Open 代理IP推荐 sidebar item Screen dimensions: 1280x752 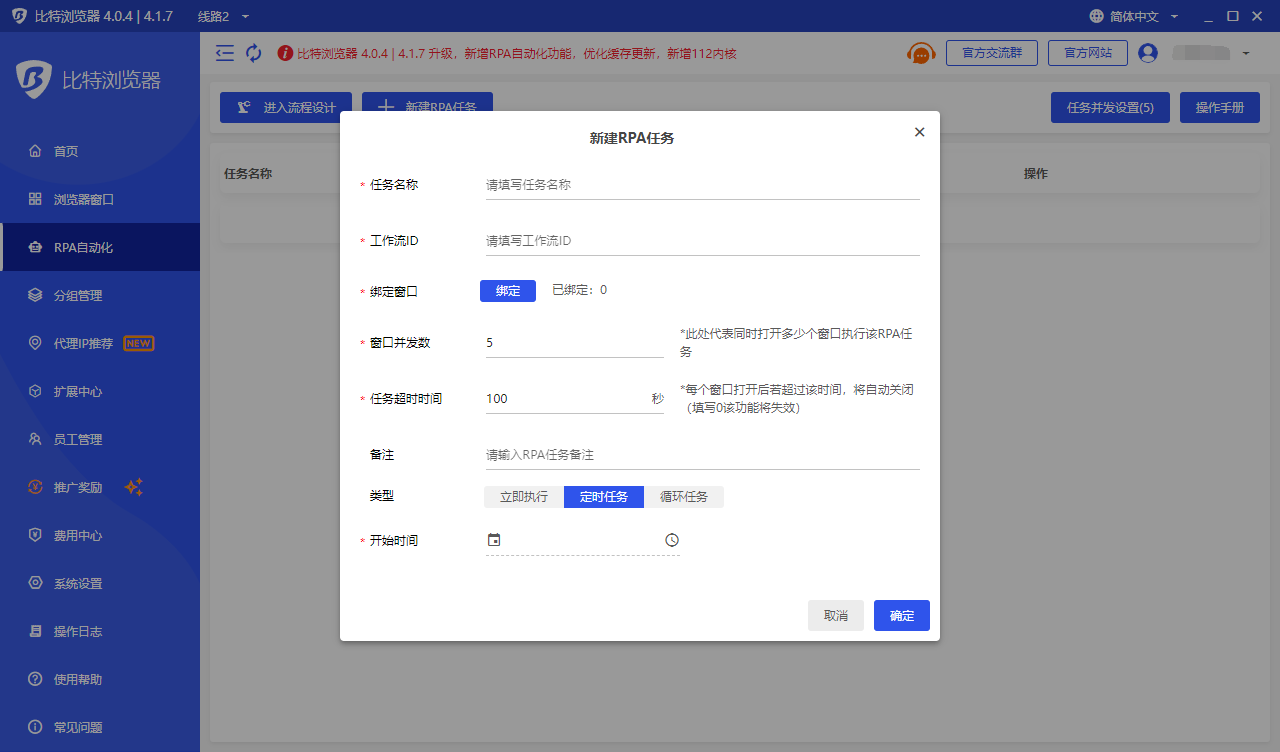[x=100, y=343]
